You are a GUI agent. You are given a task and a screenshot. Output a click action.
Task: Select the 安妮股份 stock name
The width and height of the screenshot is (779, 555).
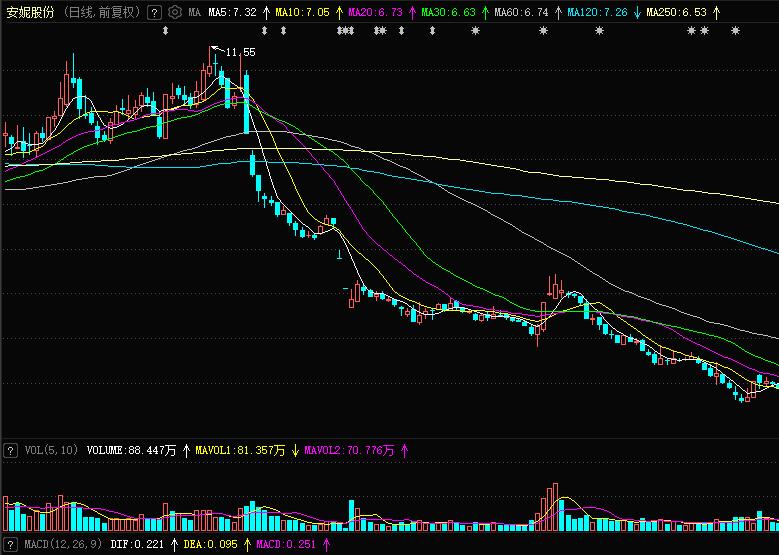(30, 12)
